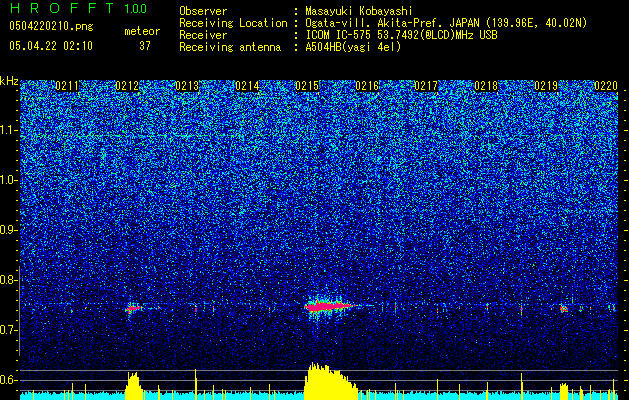This screenshot has width=629, height=400.
Task: Click the 0212 time marker
Action: (127, 86)
